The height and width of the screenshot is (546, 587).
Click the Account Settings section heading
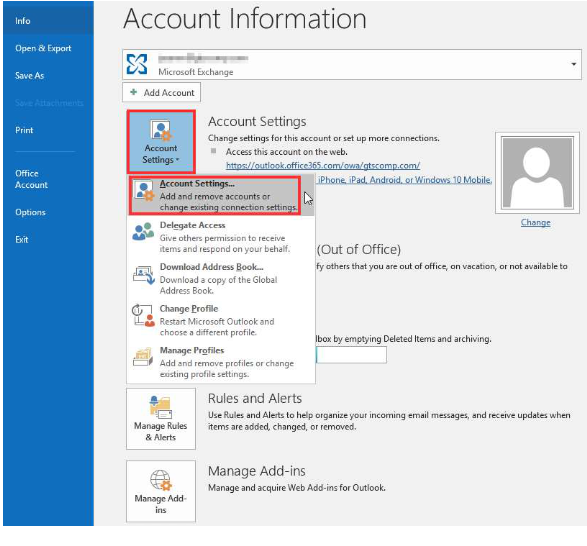[x=257, y=121]
